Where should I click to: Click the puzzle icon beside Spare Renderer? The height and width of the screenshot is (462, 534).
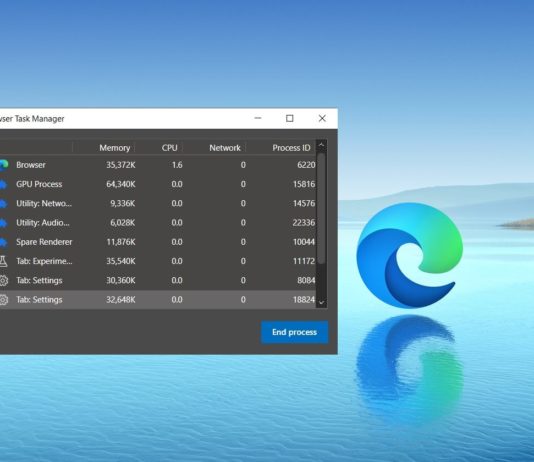3,242
